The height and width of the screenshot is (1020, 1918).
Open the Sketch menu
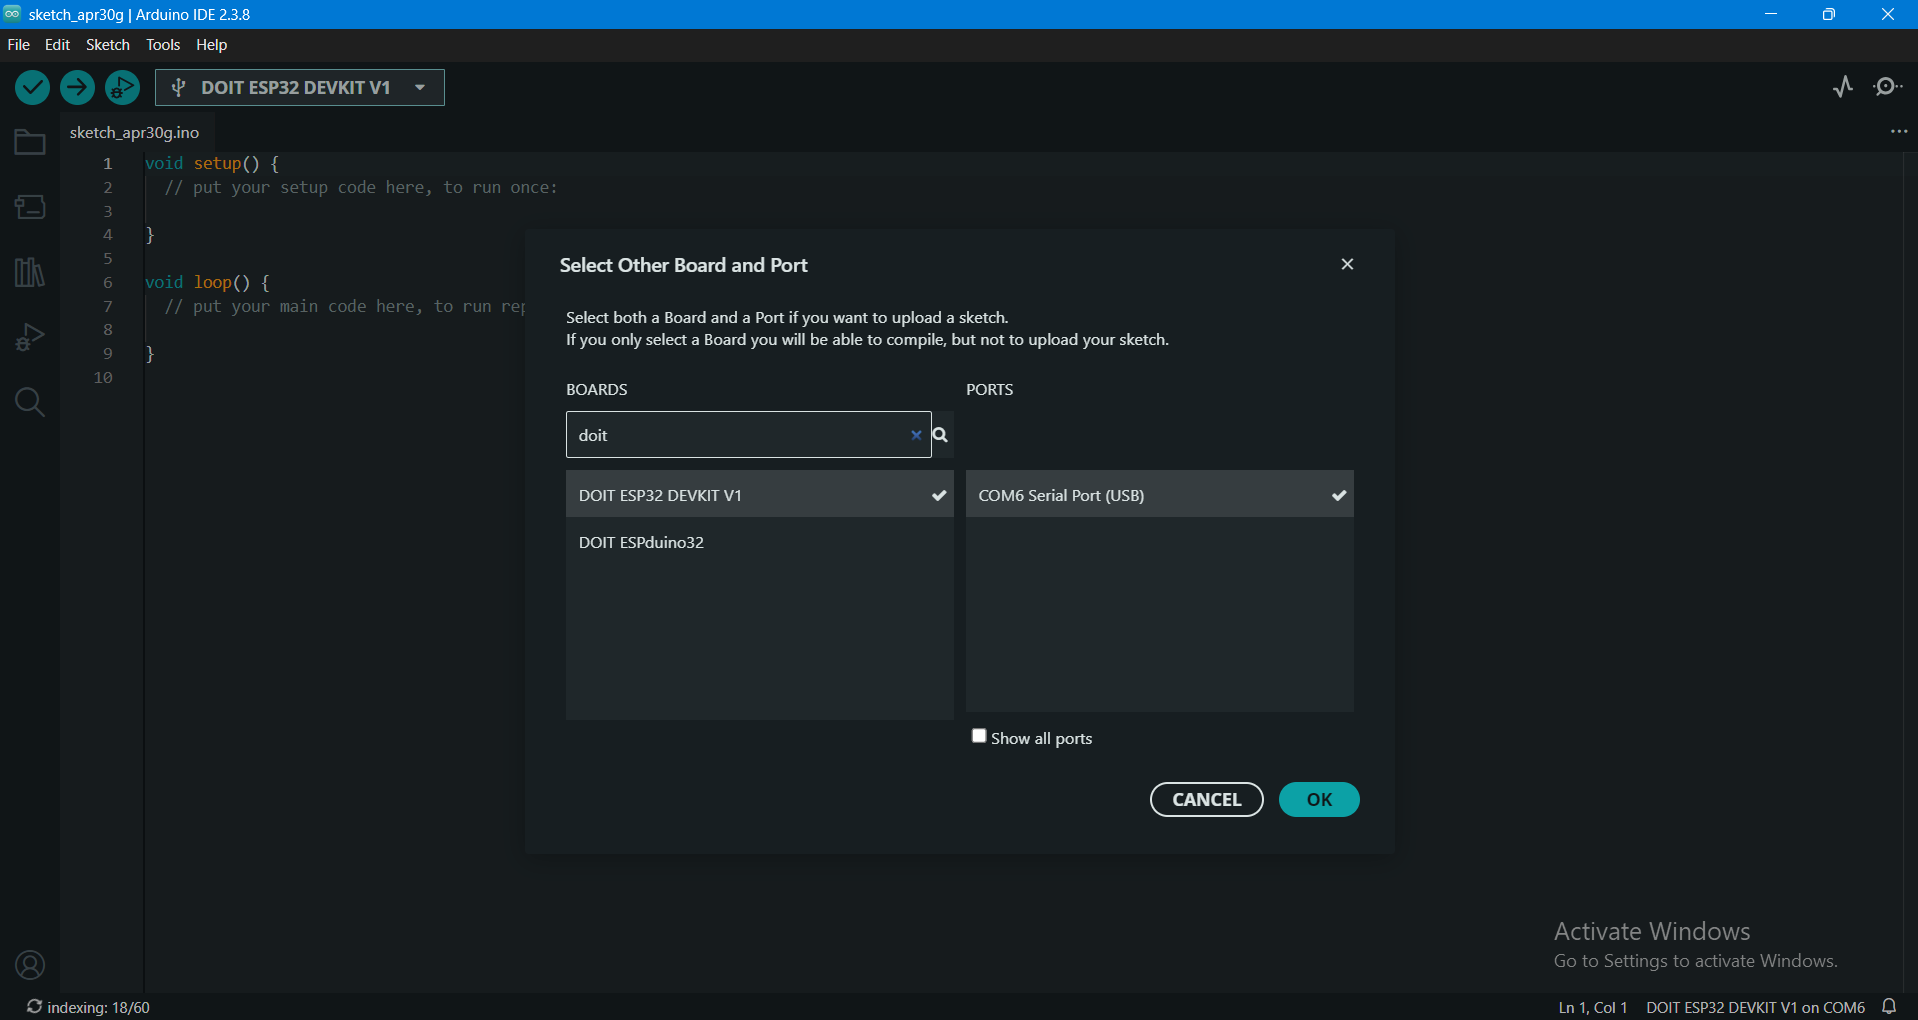coord(108,45)
